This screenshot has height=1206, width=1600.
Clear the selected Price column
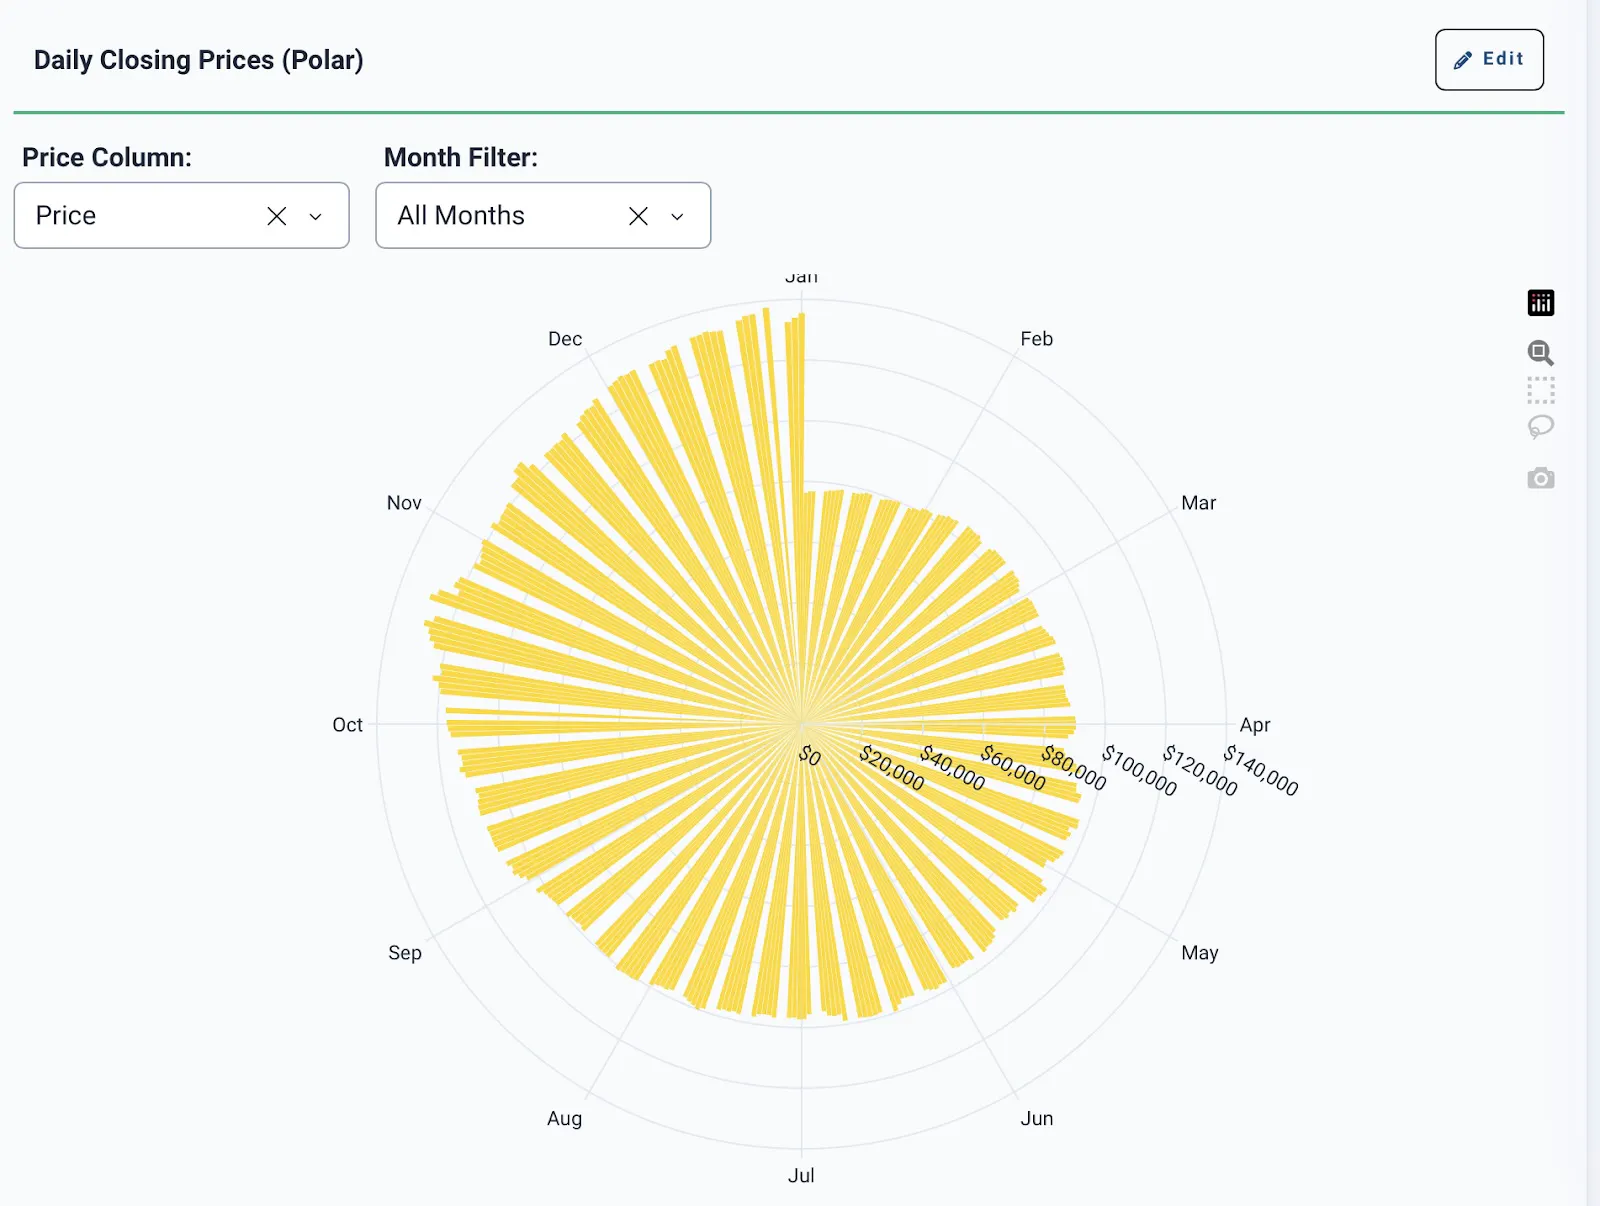277,215
